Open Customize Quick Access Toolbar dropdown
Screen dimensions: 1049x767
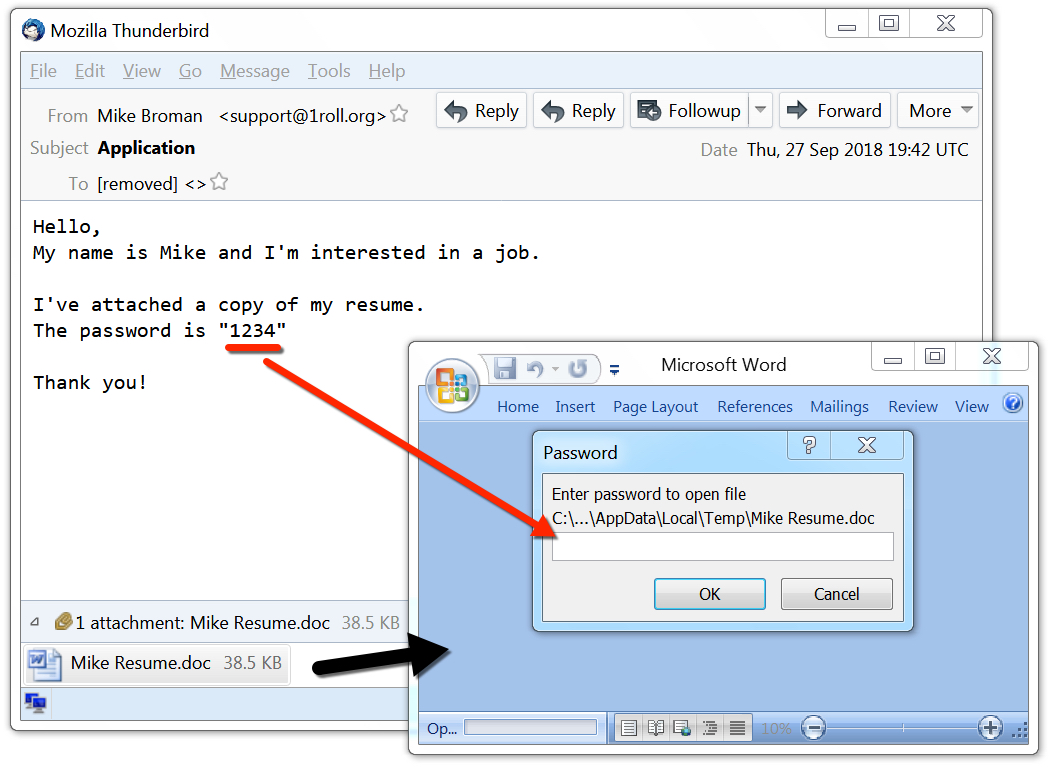point(614,369)
